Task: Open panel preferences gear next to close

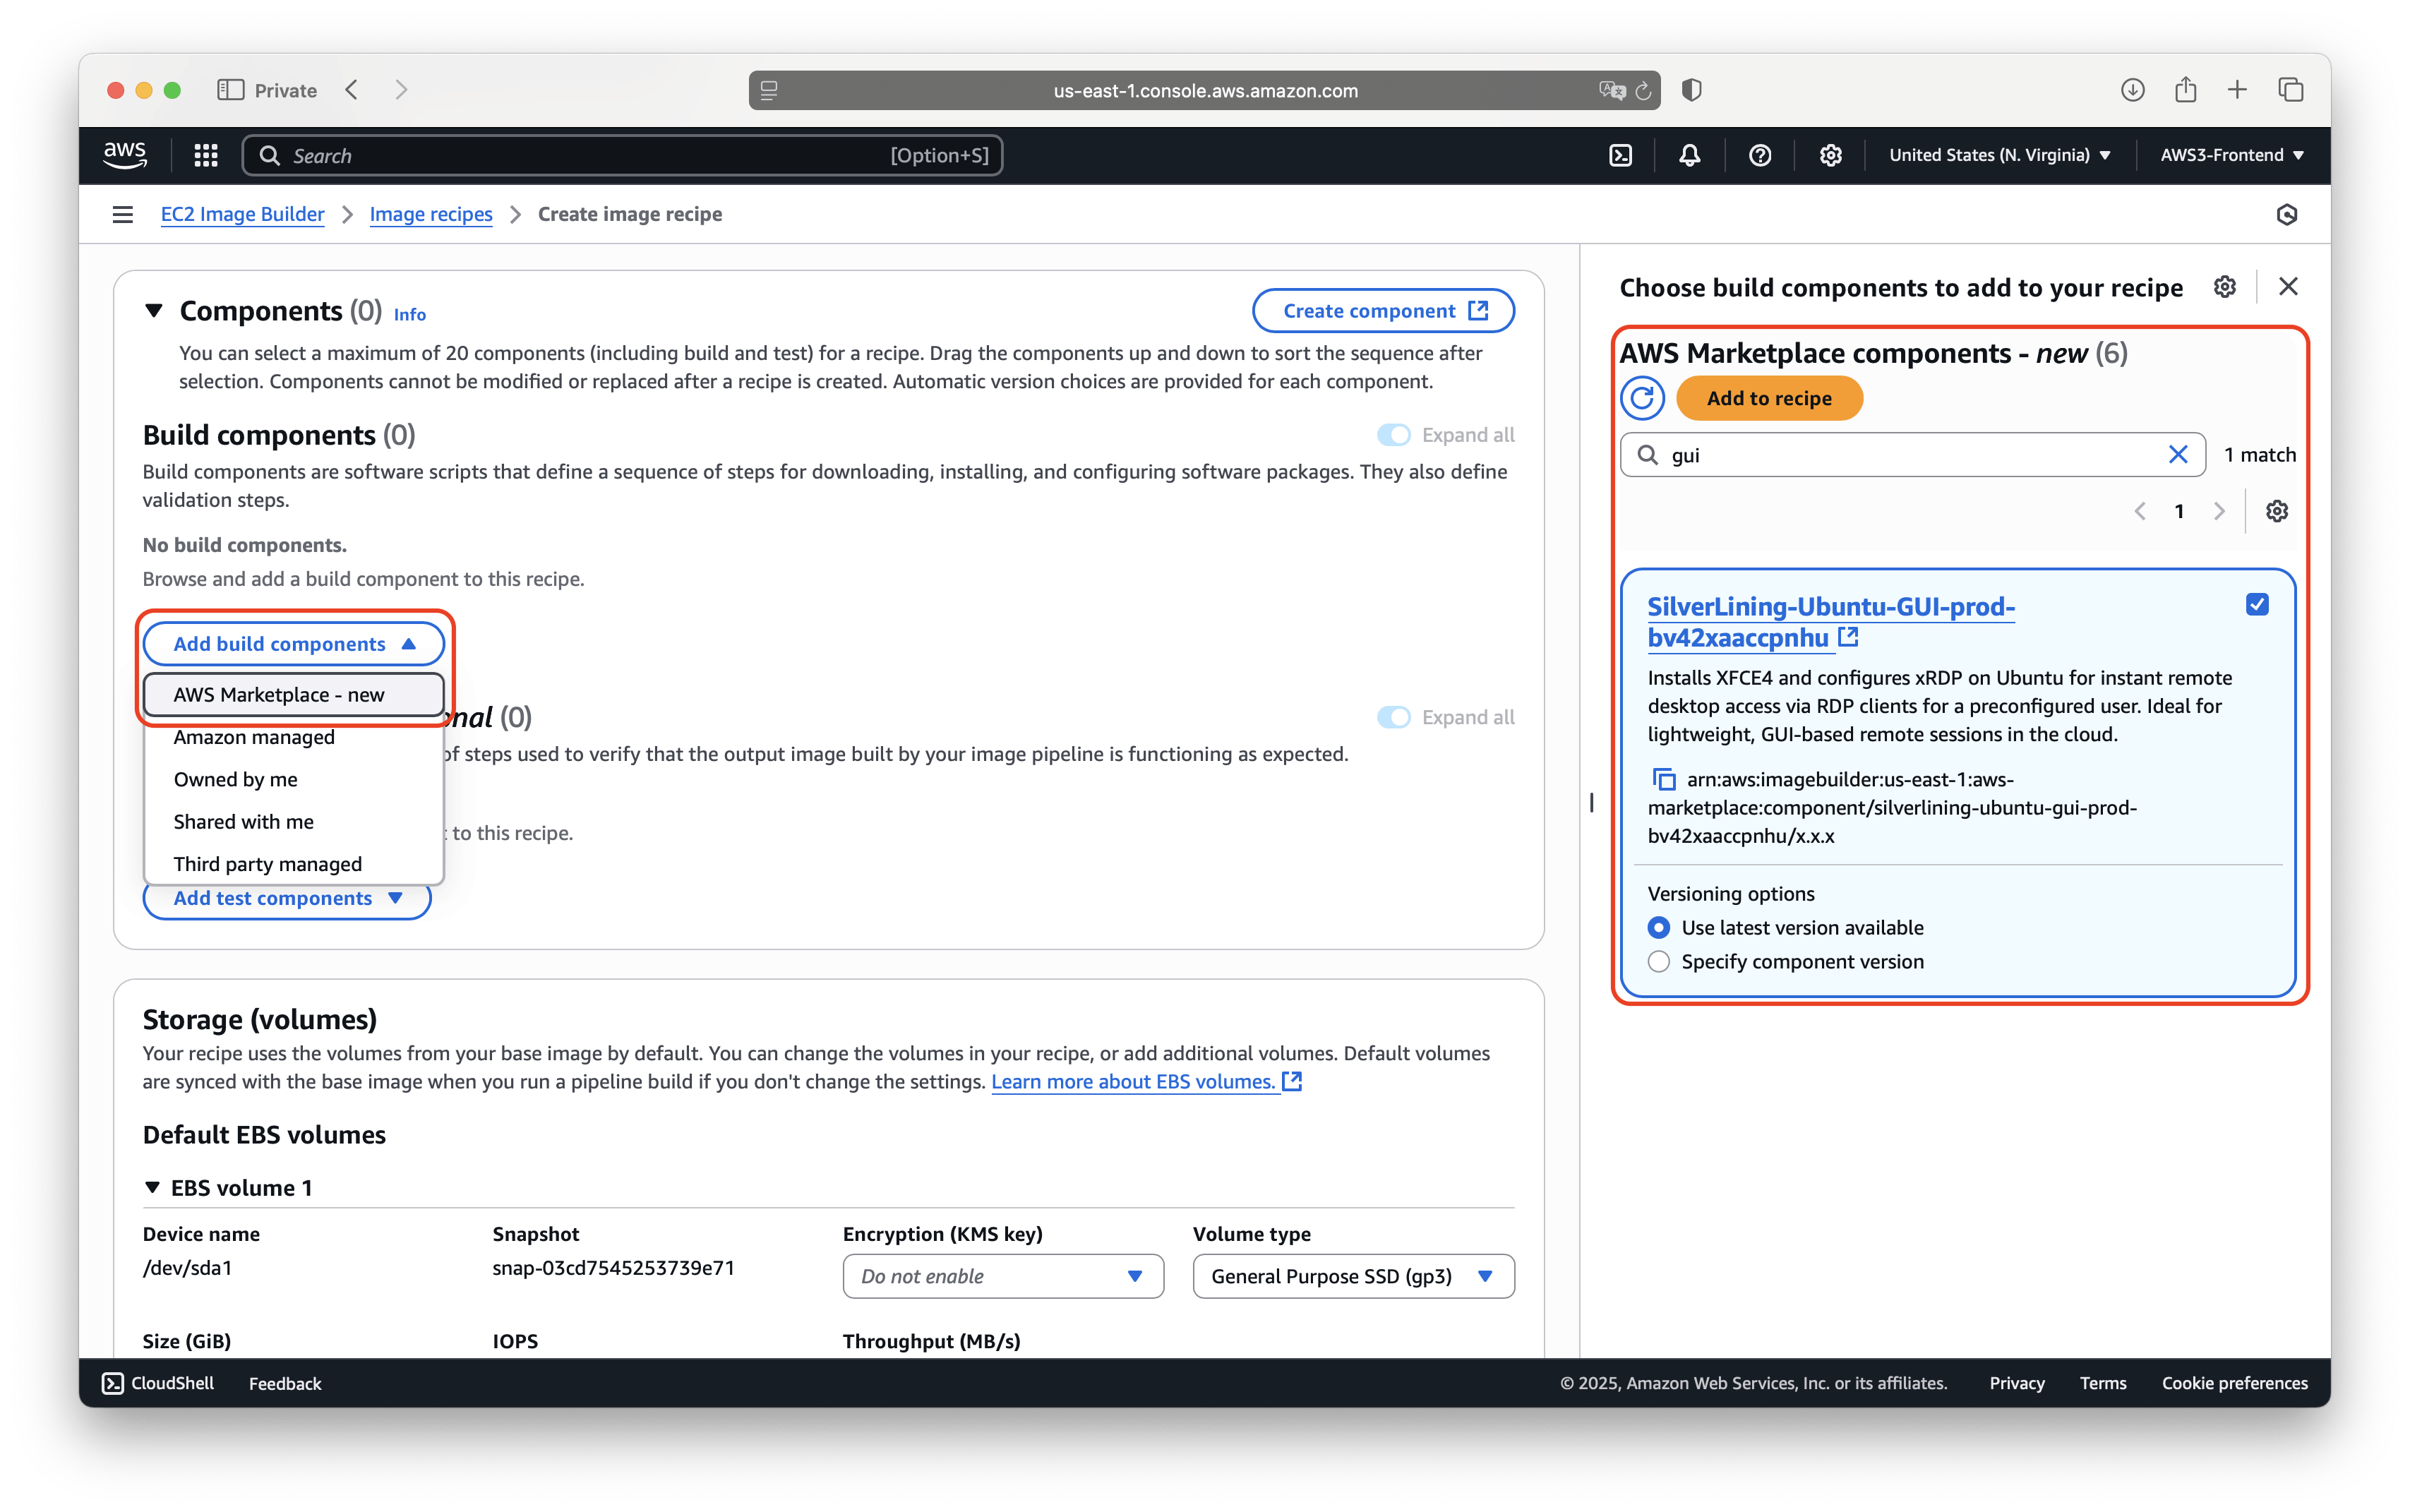Action: point(2224,287)
